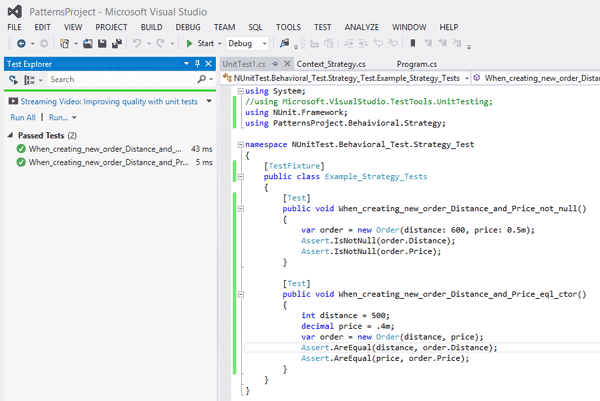
Task: Open the Undo history dropdown arrow
Action: [149, 44]
